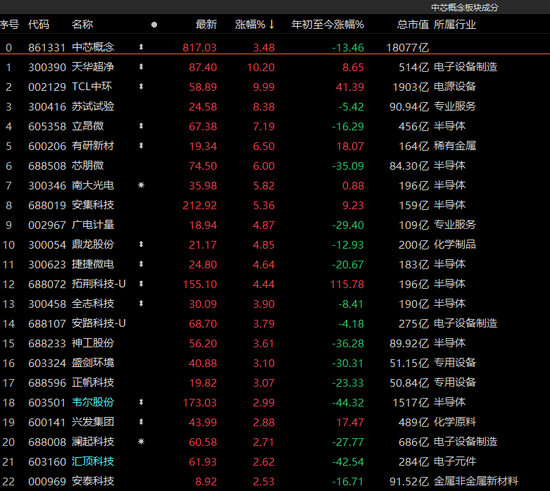Viewport: 550px width, 491px height.
Task: Select stock name 捷捷微电
Action: click(93, 264)
